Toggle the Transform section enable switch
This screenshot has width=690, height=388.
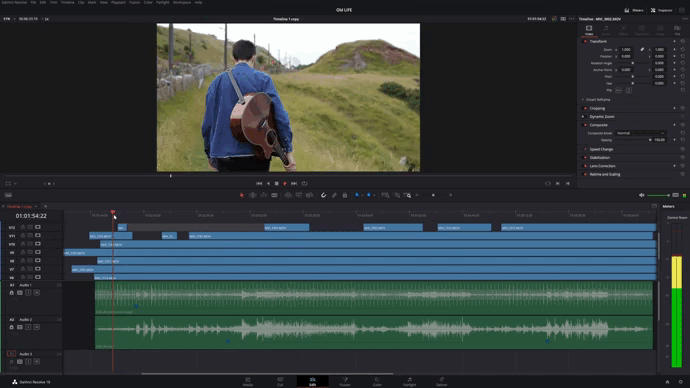tap(585, 41)
